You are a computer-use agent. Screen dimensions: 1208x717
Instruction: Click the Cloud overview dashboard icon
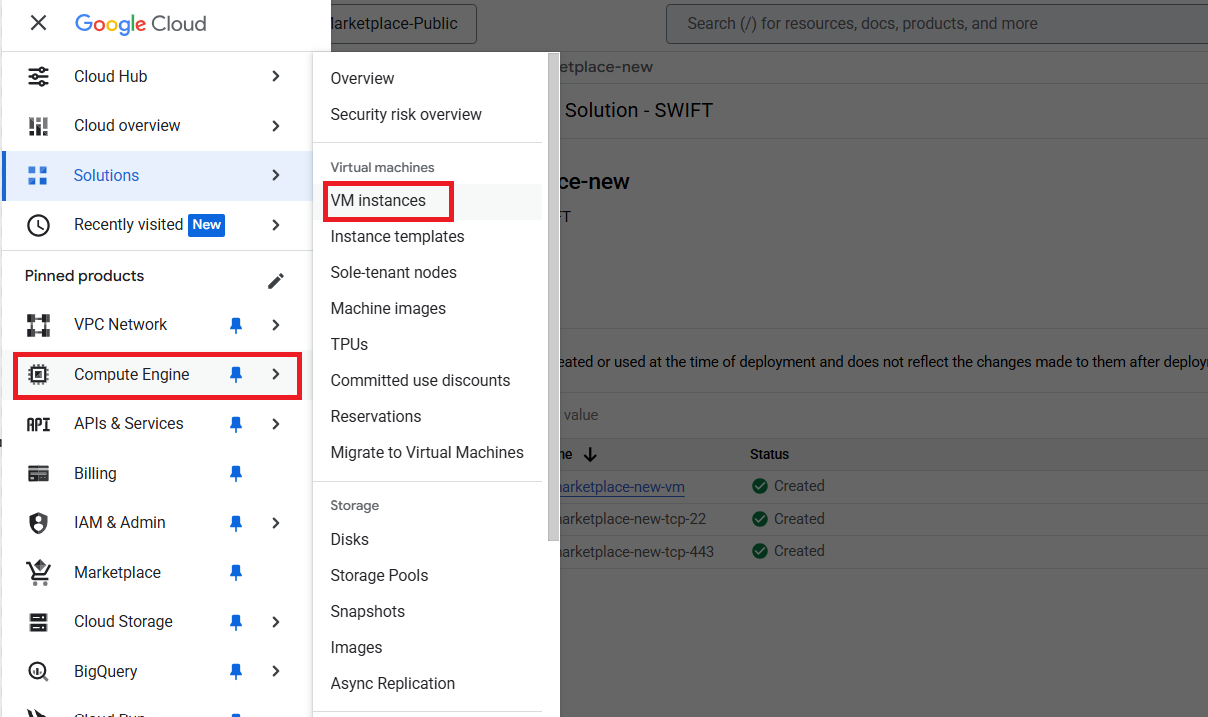click(x=38, y=126)
